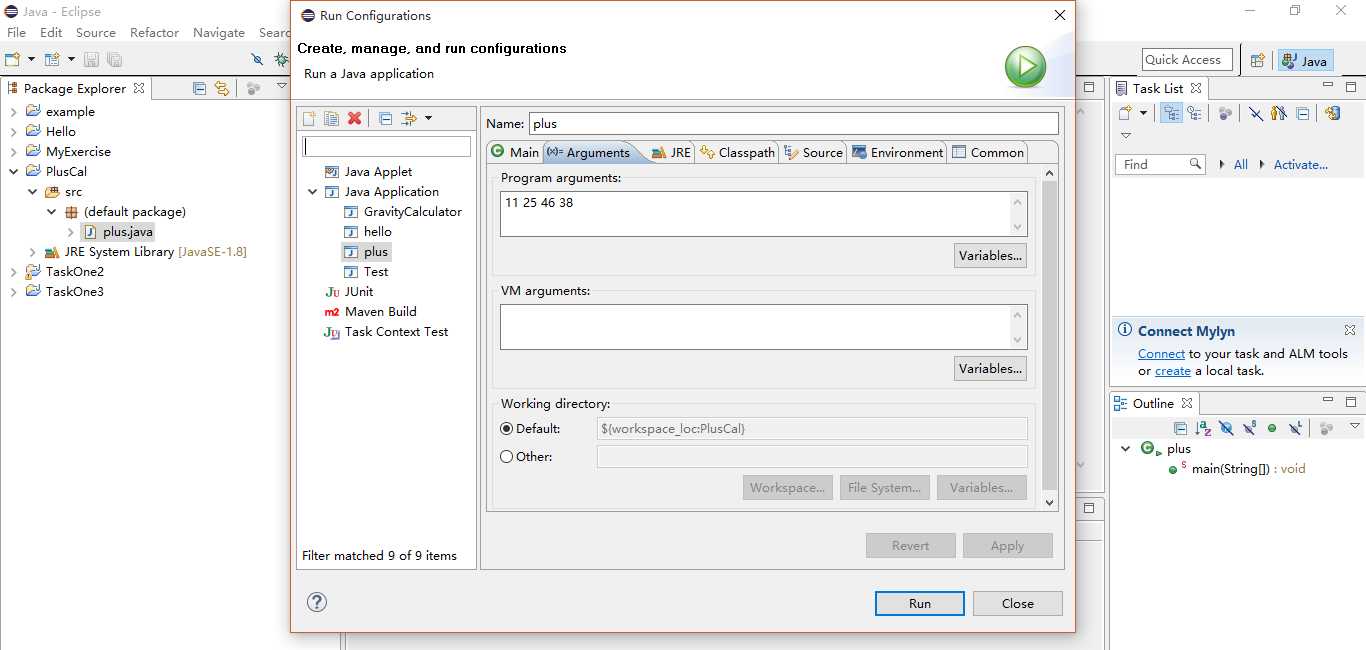Image resolution: width=1366 pixels, height=650 pixels.
Task: Click the New wizard icon in Eclipse toolbar
Action: 13,60
